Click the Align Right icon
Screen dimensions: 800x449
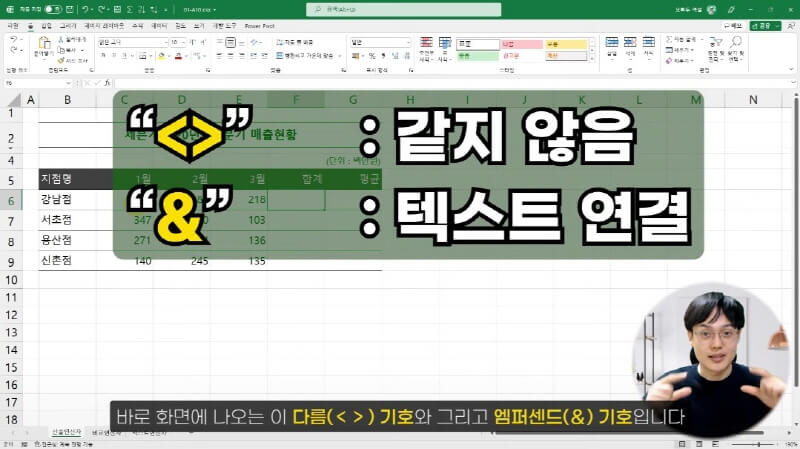click(242, 56)
